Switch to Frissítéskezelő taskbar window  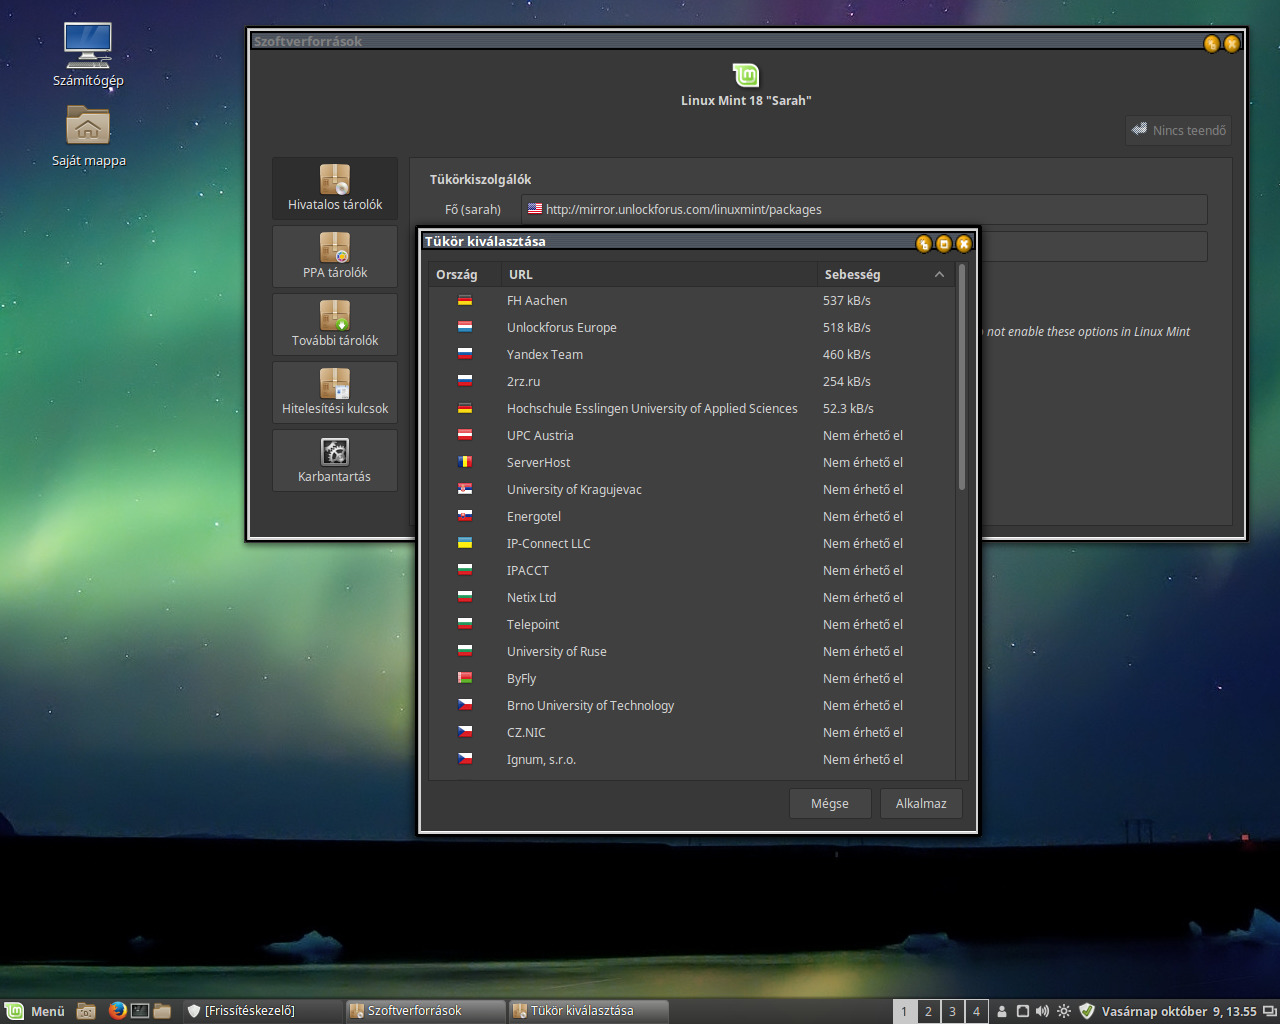[x=263, y=1011]
